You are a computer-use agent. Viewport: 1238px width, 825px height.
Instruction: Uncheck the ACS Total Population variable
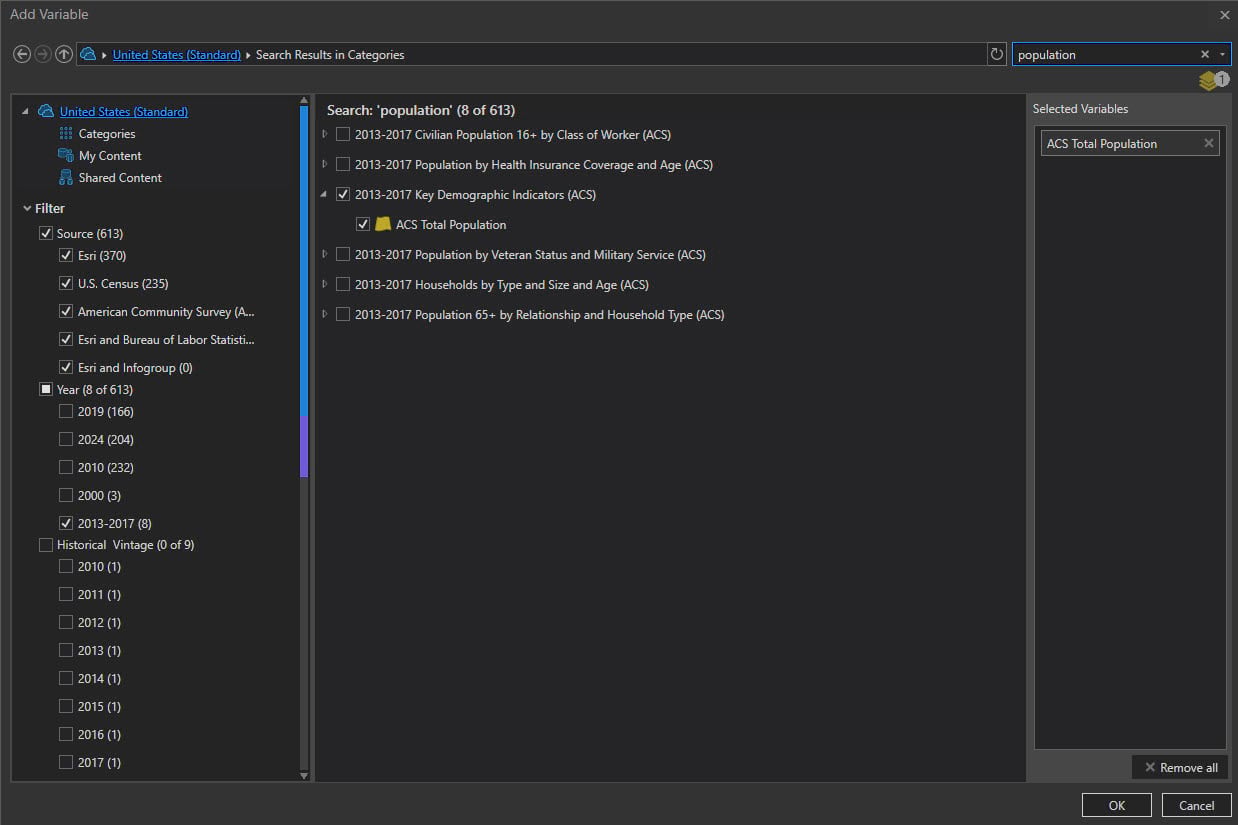[x=364, y=225]
